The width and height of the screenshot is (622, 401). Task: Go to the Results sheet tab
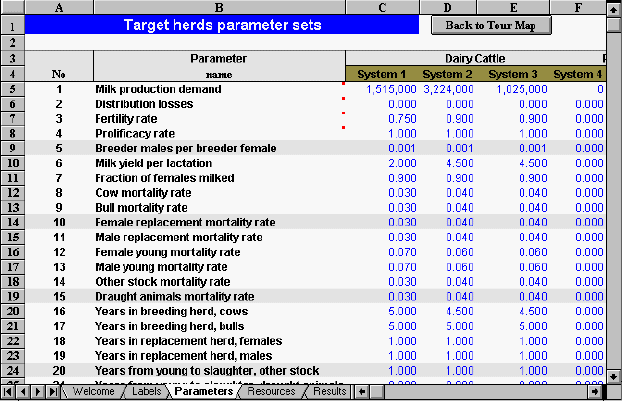330,392
